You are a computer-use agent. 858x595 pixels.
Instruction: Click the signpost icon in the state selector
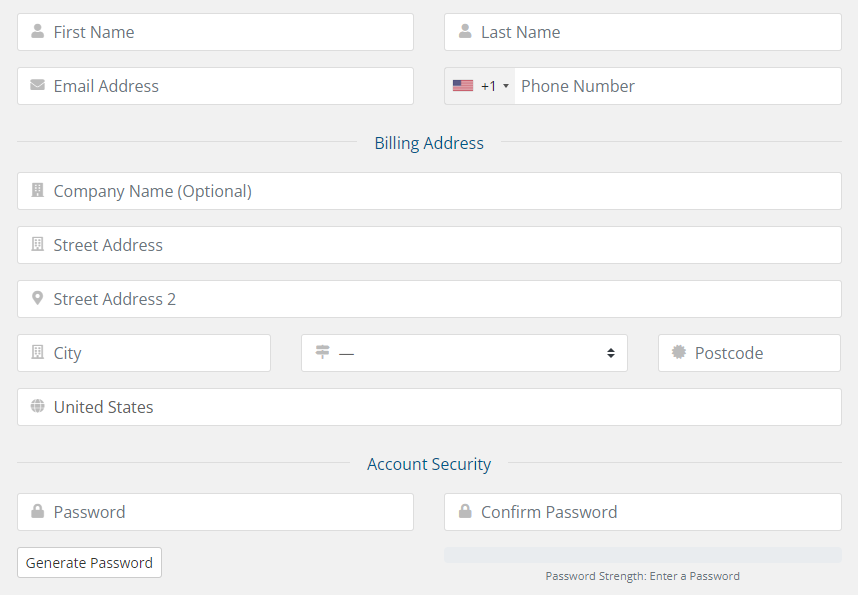click(322, 353)
